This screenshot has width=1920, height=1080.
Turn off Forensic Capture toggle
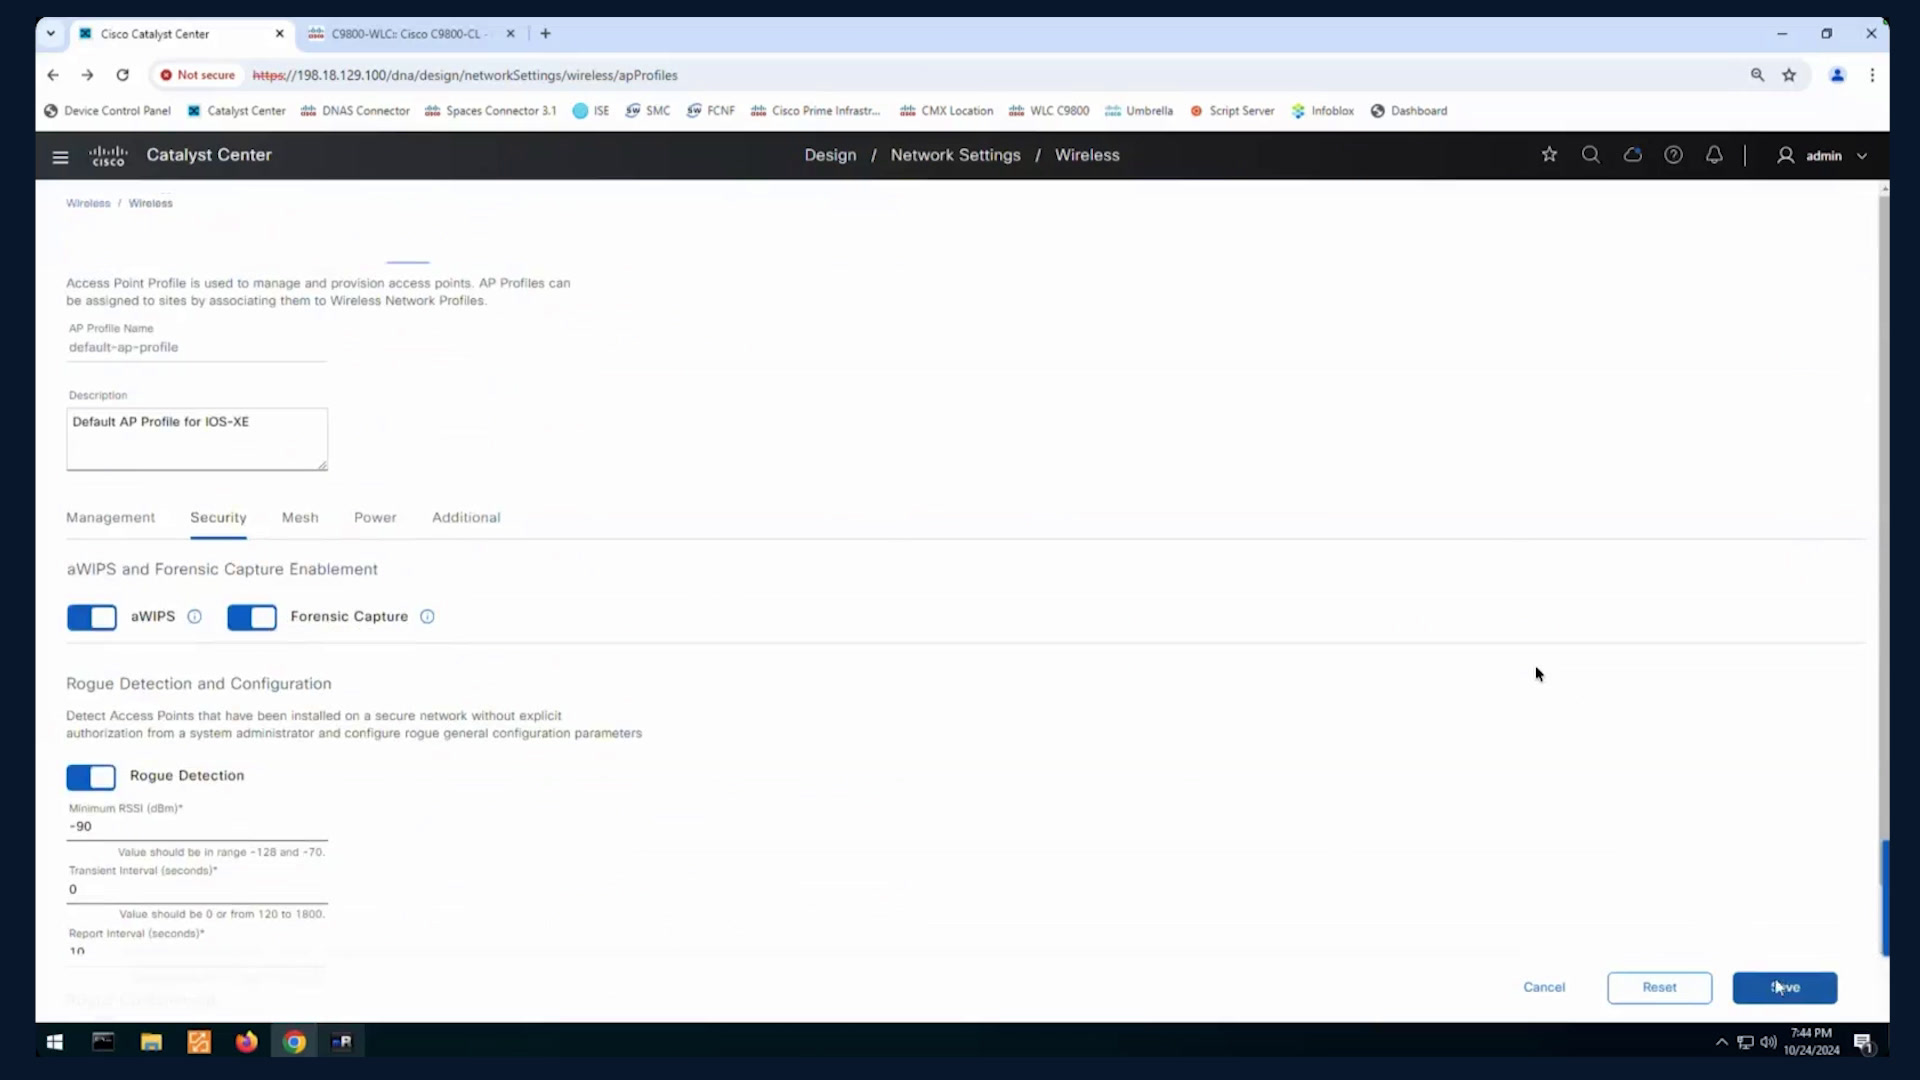pyautogui.click(x=252, y=617)
